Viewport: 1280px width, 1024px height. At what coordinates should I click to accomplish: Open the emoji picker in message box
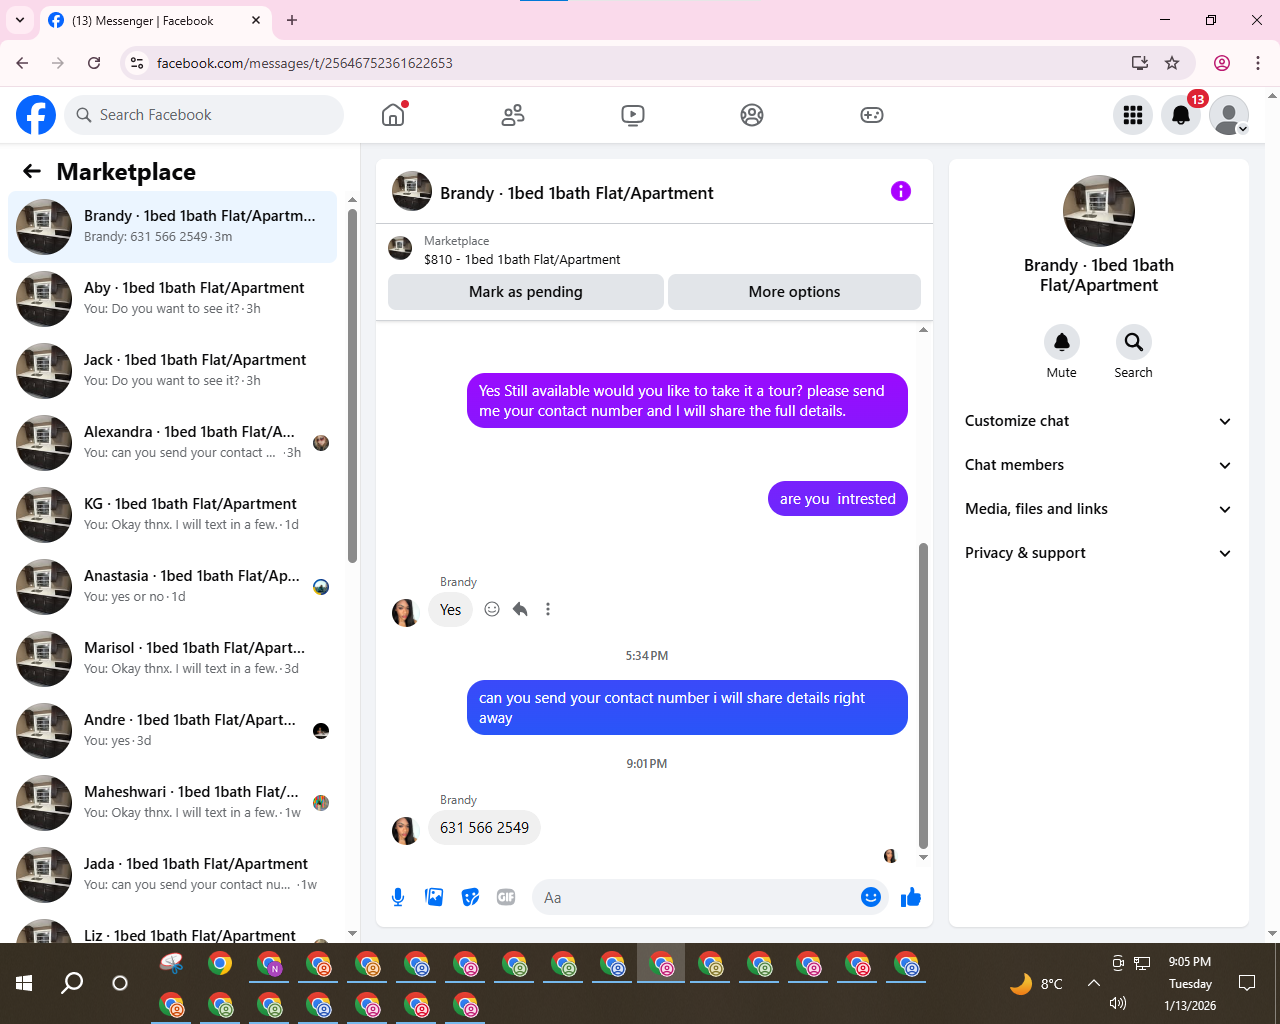(x=871, y=897)
